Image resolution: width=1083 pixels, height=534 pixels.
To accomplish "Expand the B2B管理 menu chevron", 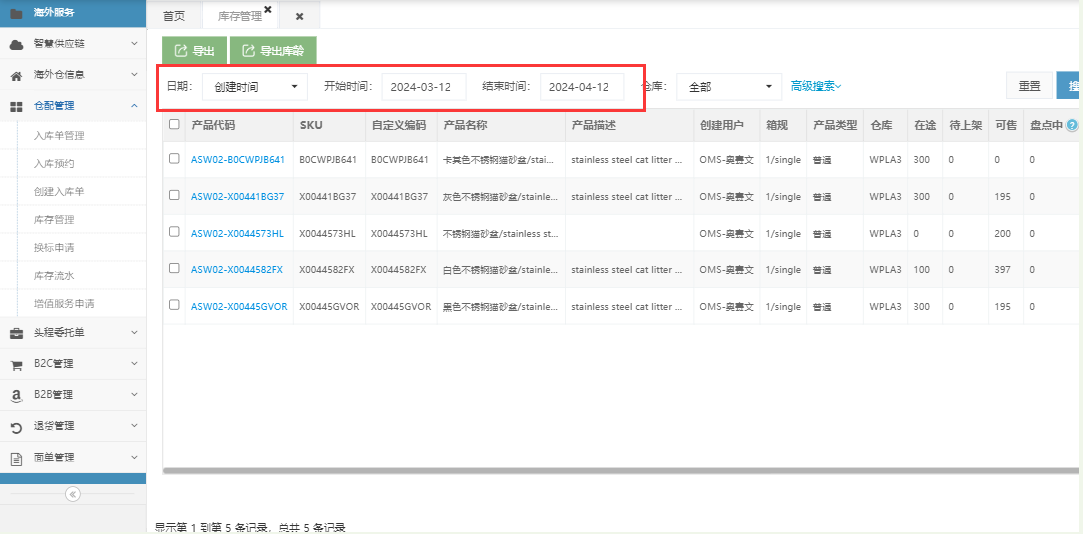I will 134,395.
